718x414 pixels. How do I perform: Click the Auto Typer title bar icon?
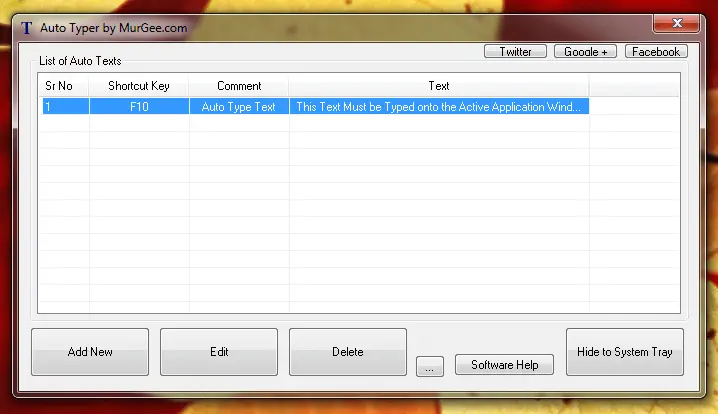[26, 28]
